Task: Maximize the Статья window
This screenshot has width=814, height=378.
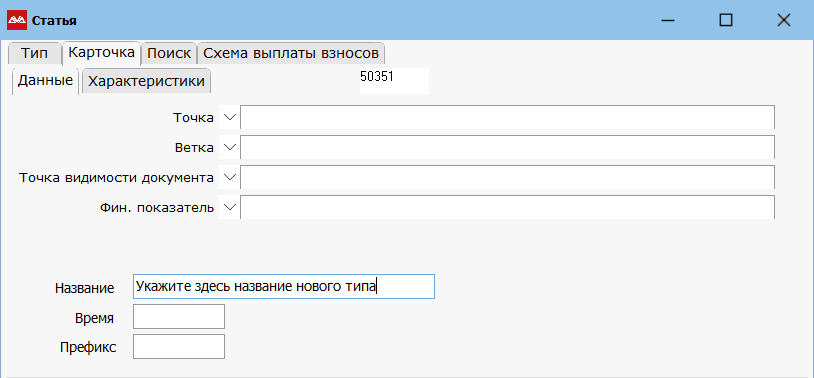Action: [726, 20]
